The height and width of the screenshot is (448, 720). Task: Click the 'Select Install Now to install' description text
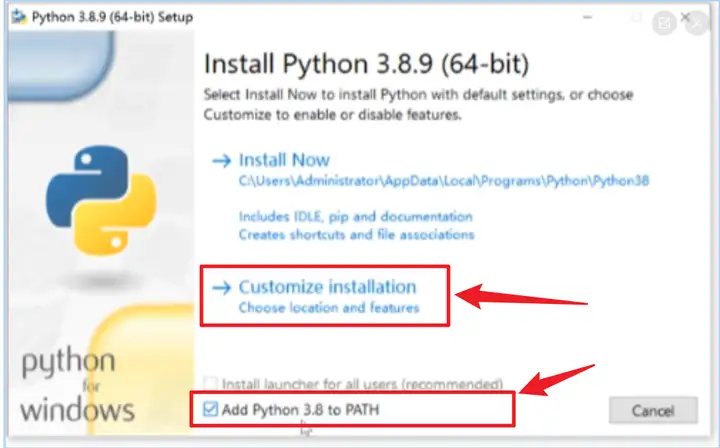point(418,104)
